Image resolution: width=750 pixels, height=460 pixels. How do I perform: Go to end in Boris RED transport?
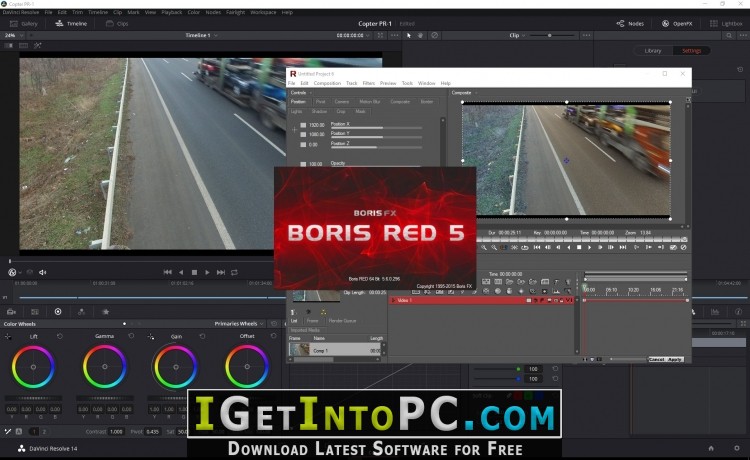(622, 247)
